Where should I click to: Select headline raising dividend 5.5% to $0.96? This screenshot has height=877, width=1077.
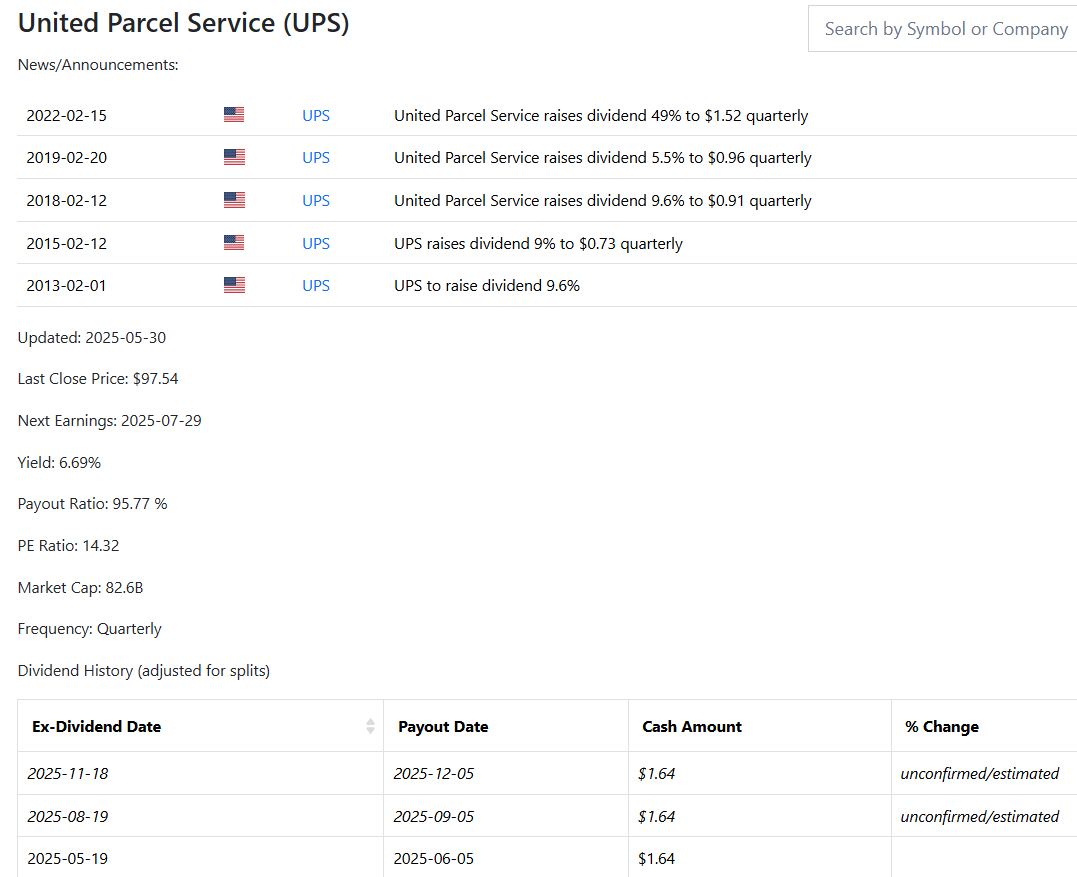click(x=602, y=157)
